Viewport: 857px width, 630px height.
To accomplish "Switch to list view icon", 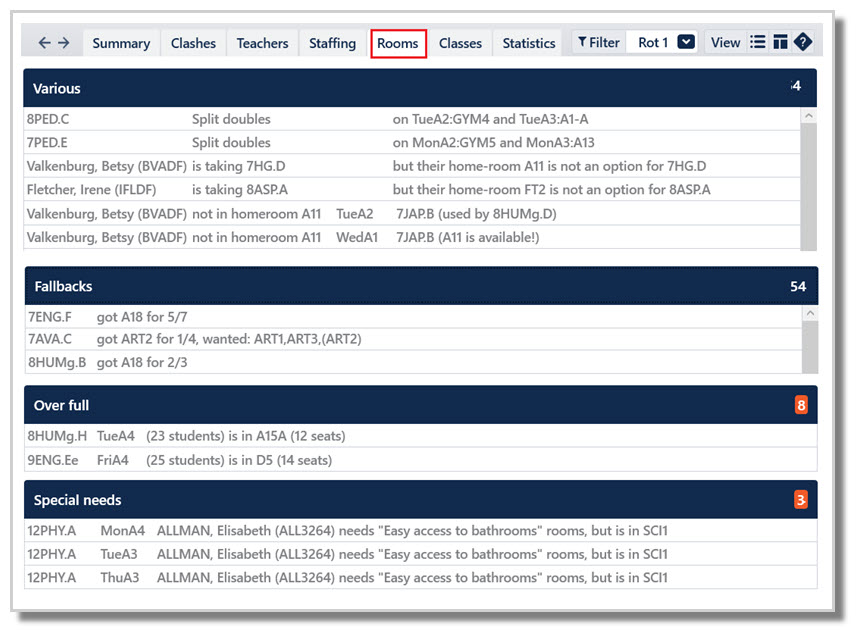I will pos(758,42).
